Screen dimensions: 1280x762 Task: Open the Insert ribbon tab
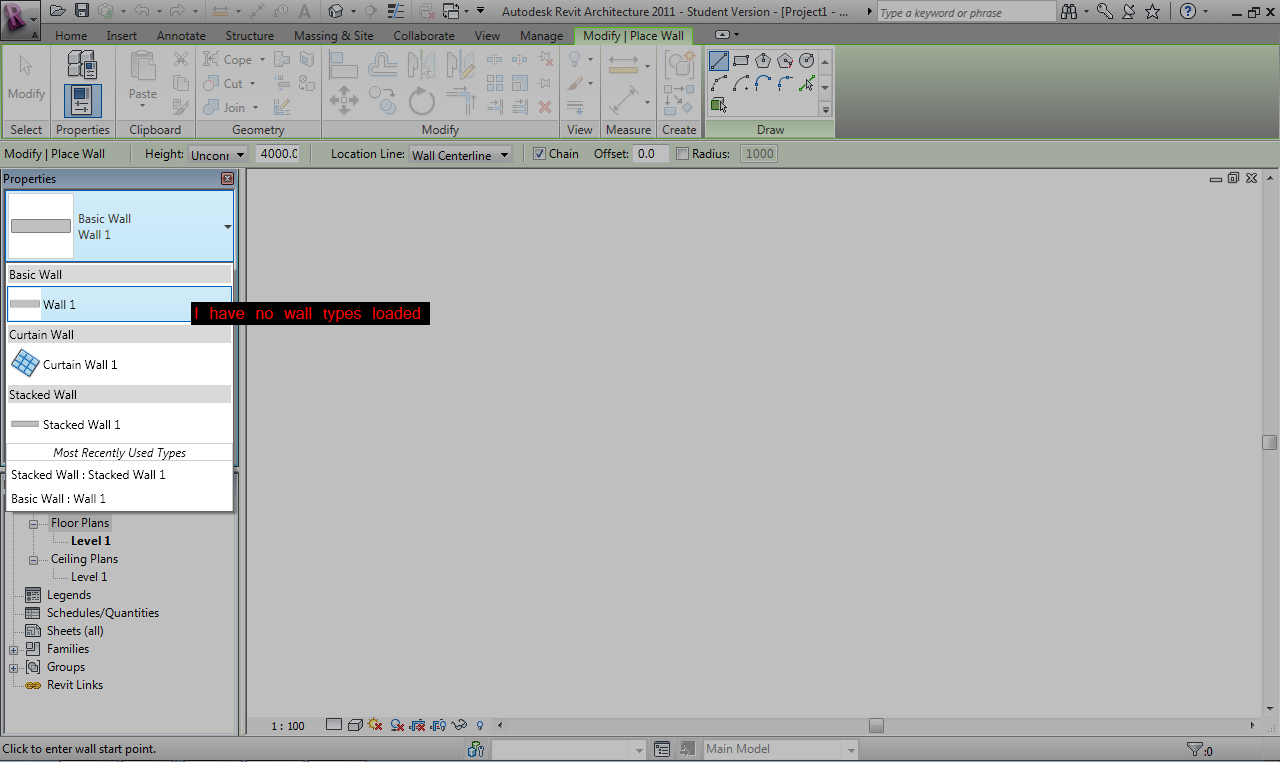tap(122, 35)
